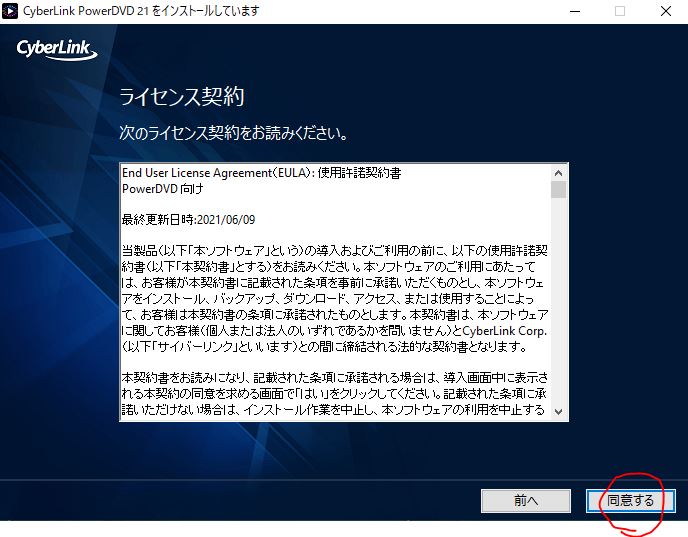Click the 前へ (Back) button
688x537 pixels.
click(526, 501)
